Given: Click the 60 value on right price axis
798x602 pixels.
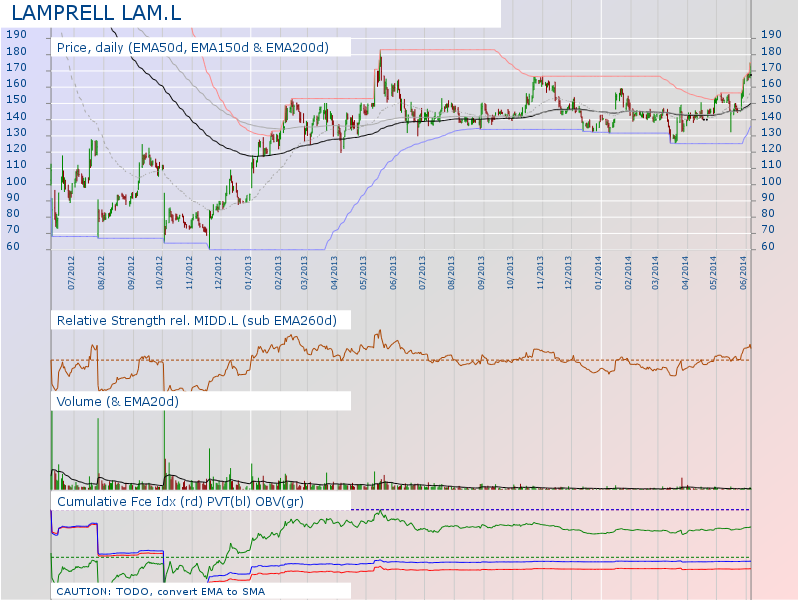Looking at the screenshot, I should point(768,246).
